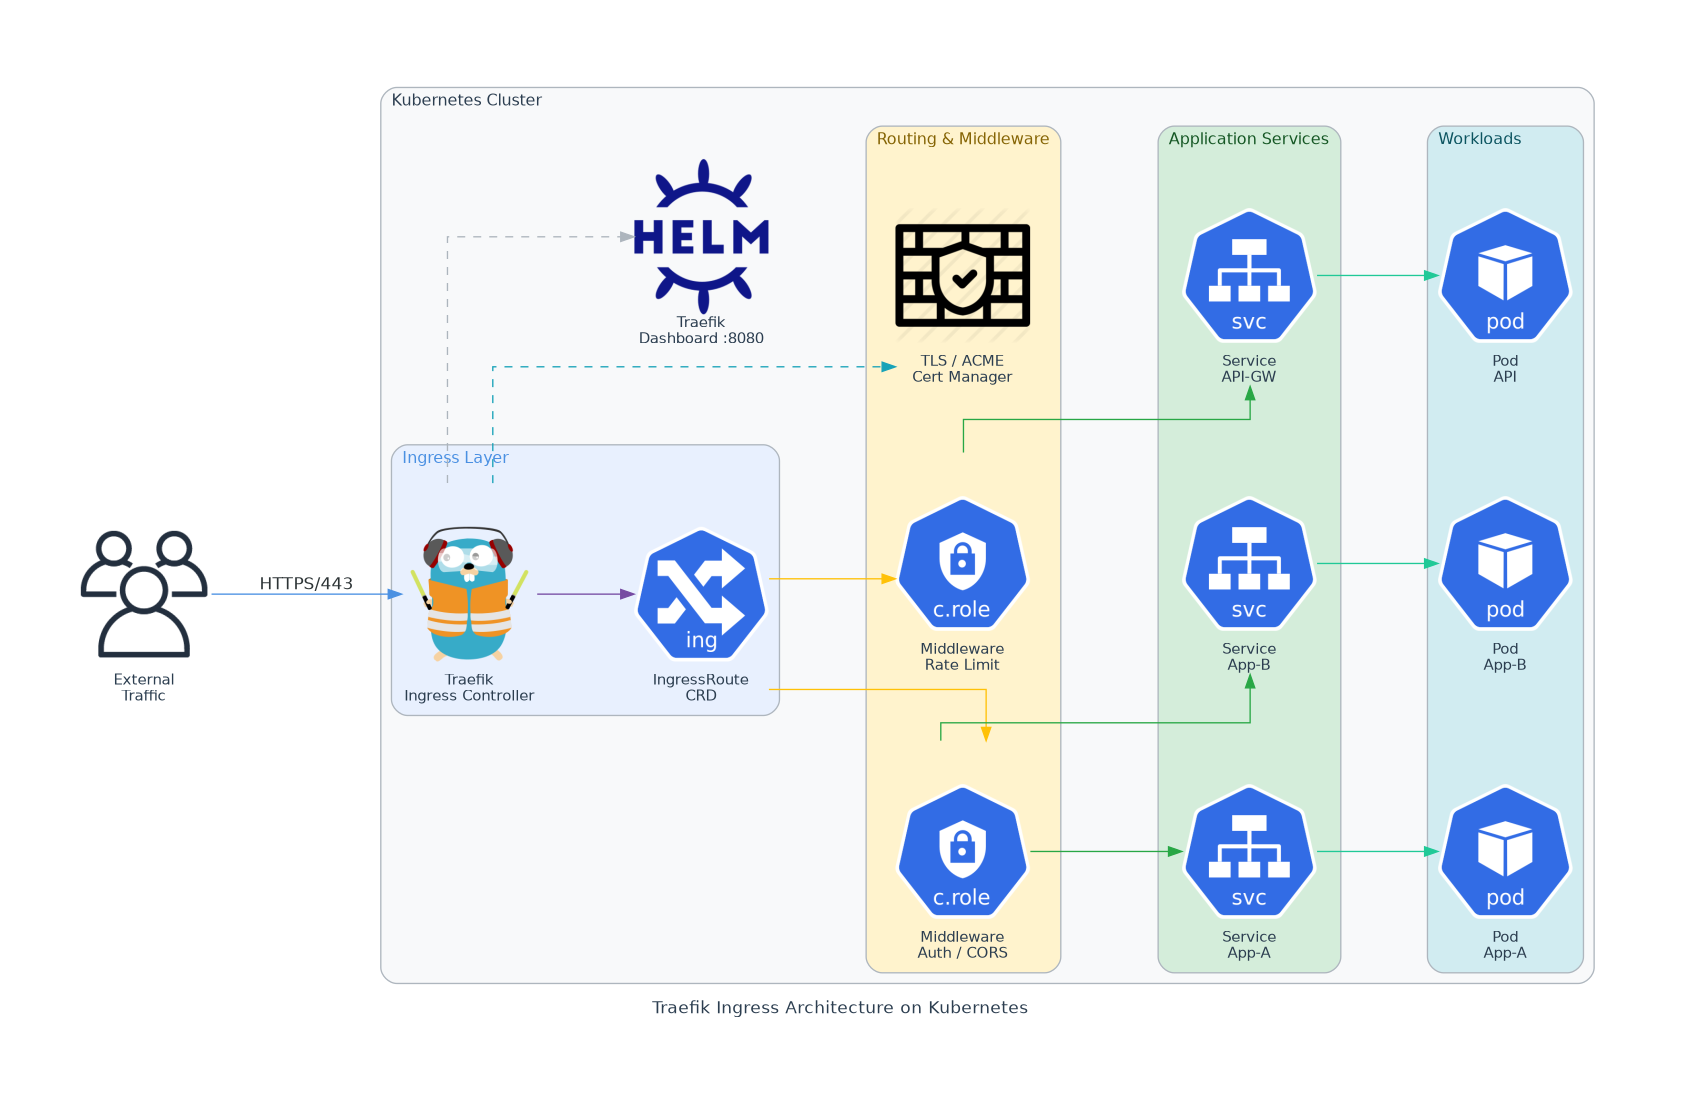Select the Service App-B caption
The image size is (1682, 1100).
1249,656
